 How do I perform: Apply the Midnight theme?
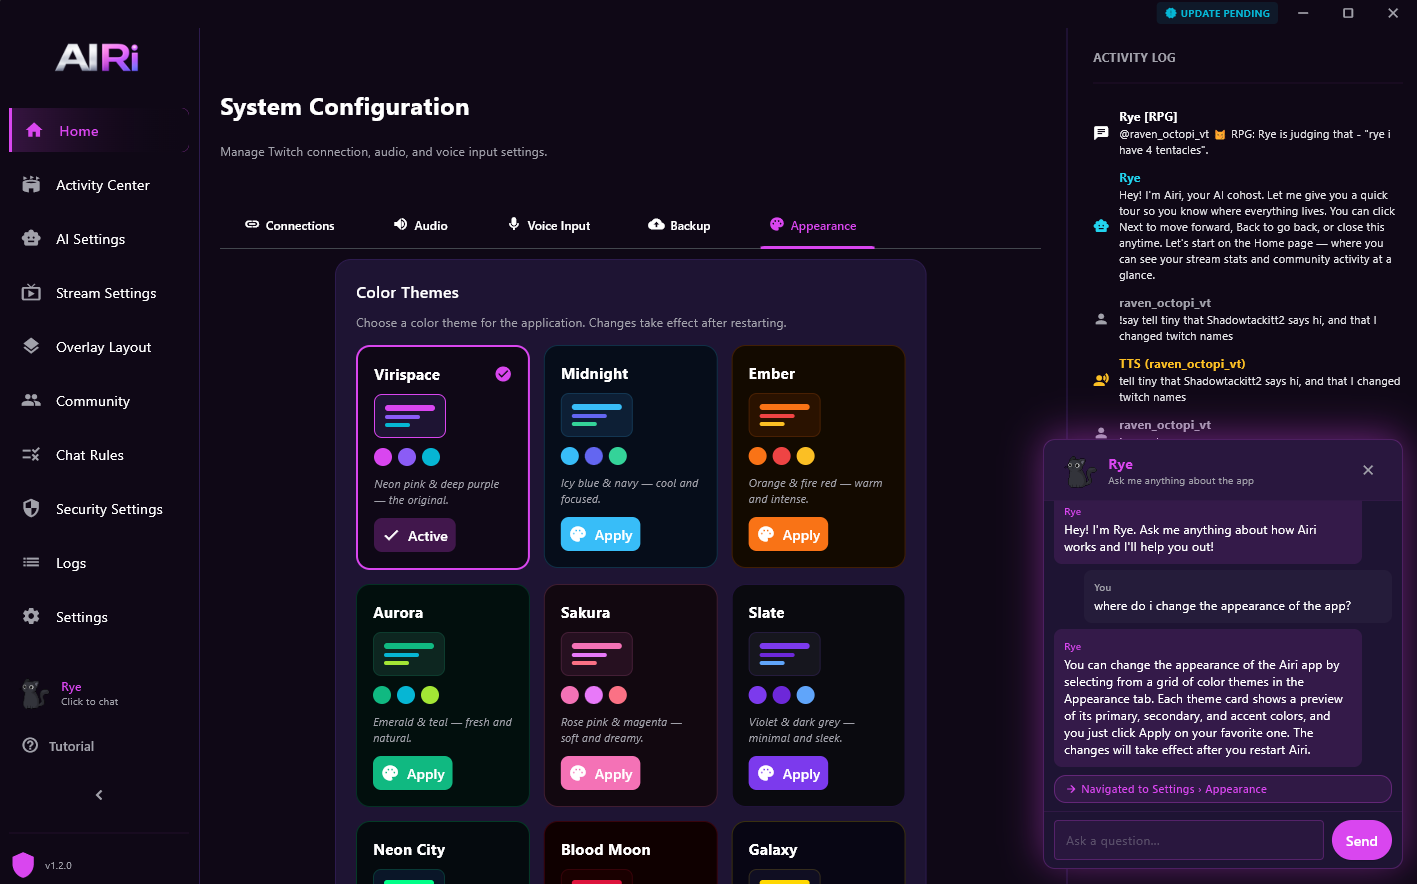600,535
